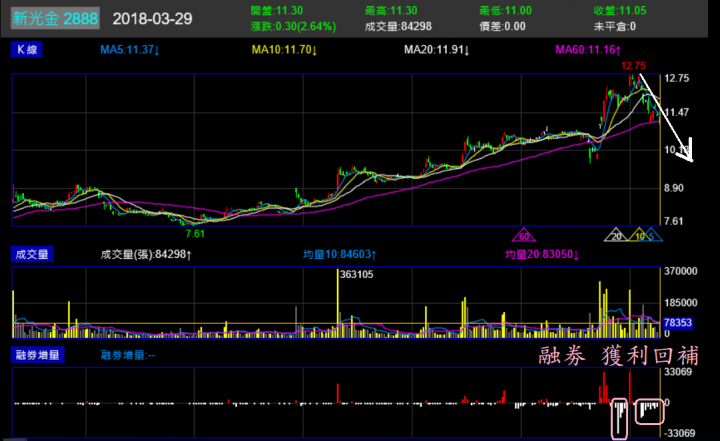Select the 融券增量 panel label
The image size is (720, 441).
38,355
